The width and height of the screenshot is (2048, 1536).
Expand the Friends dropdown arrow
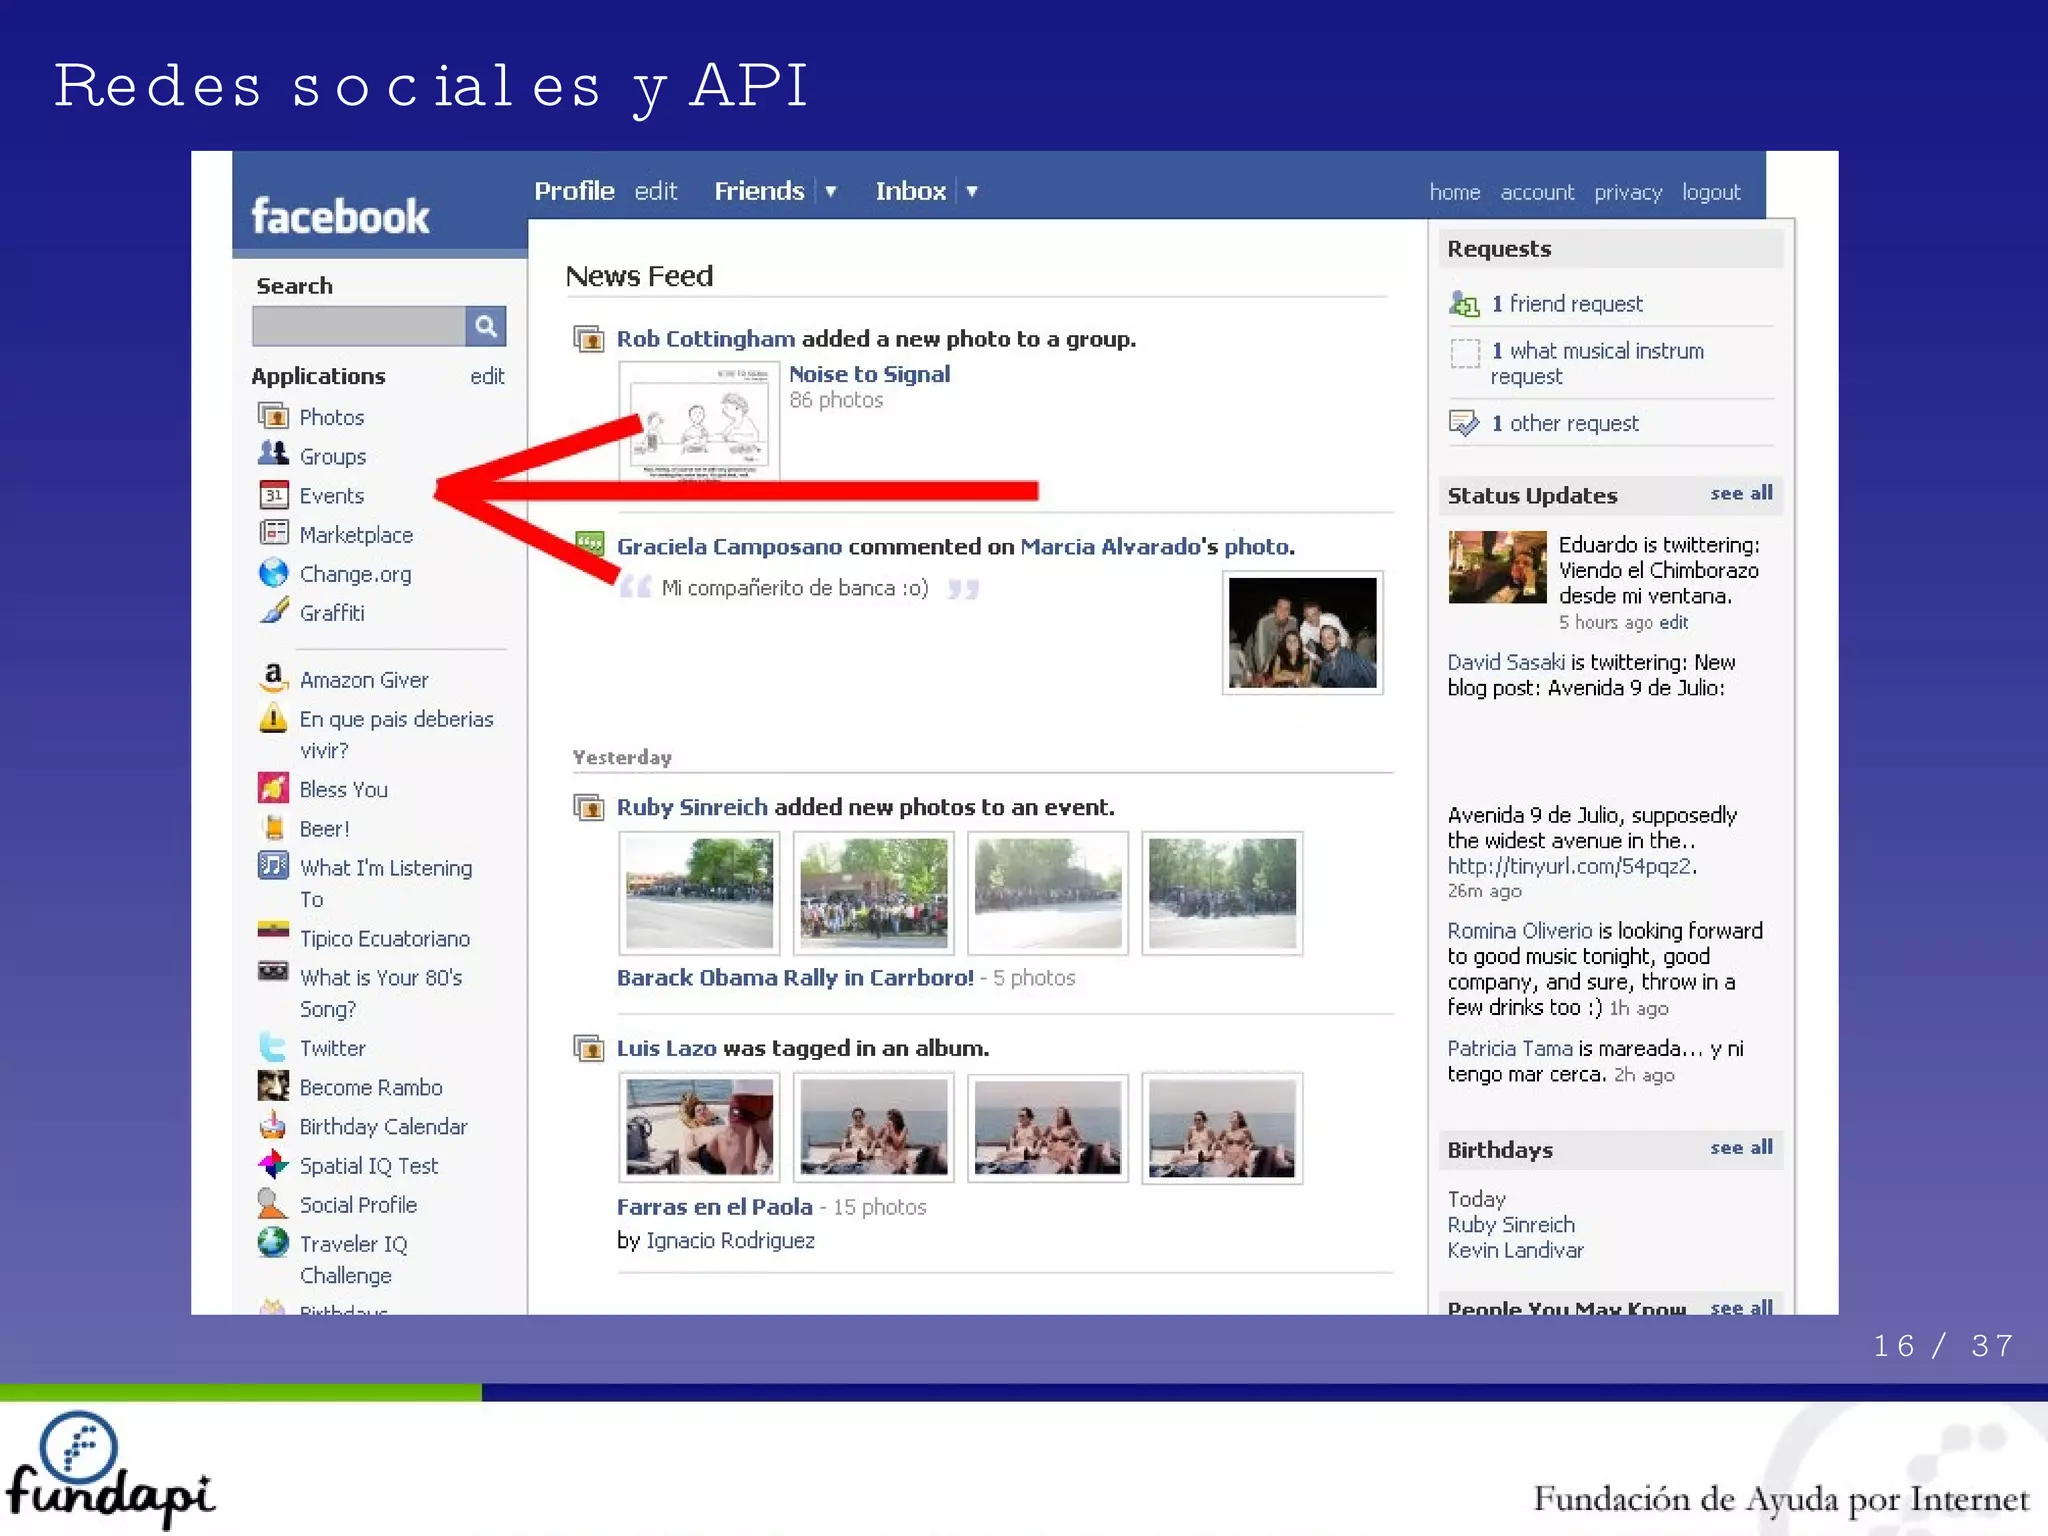click(x=830, y=191)
